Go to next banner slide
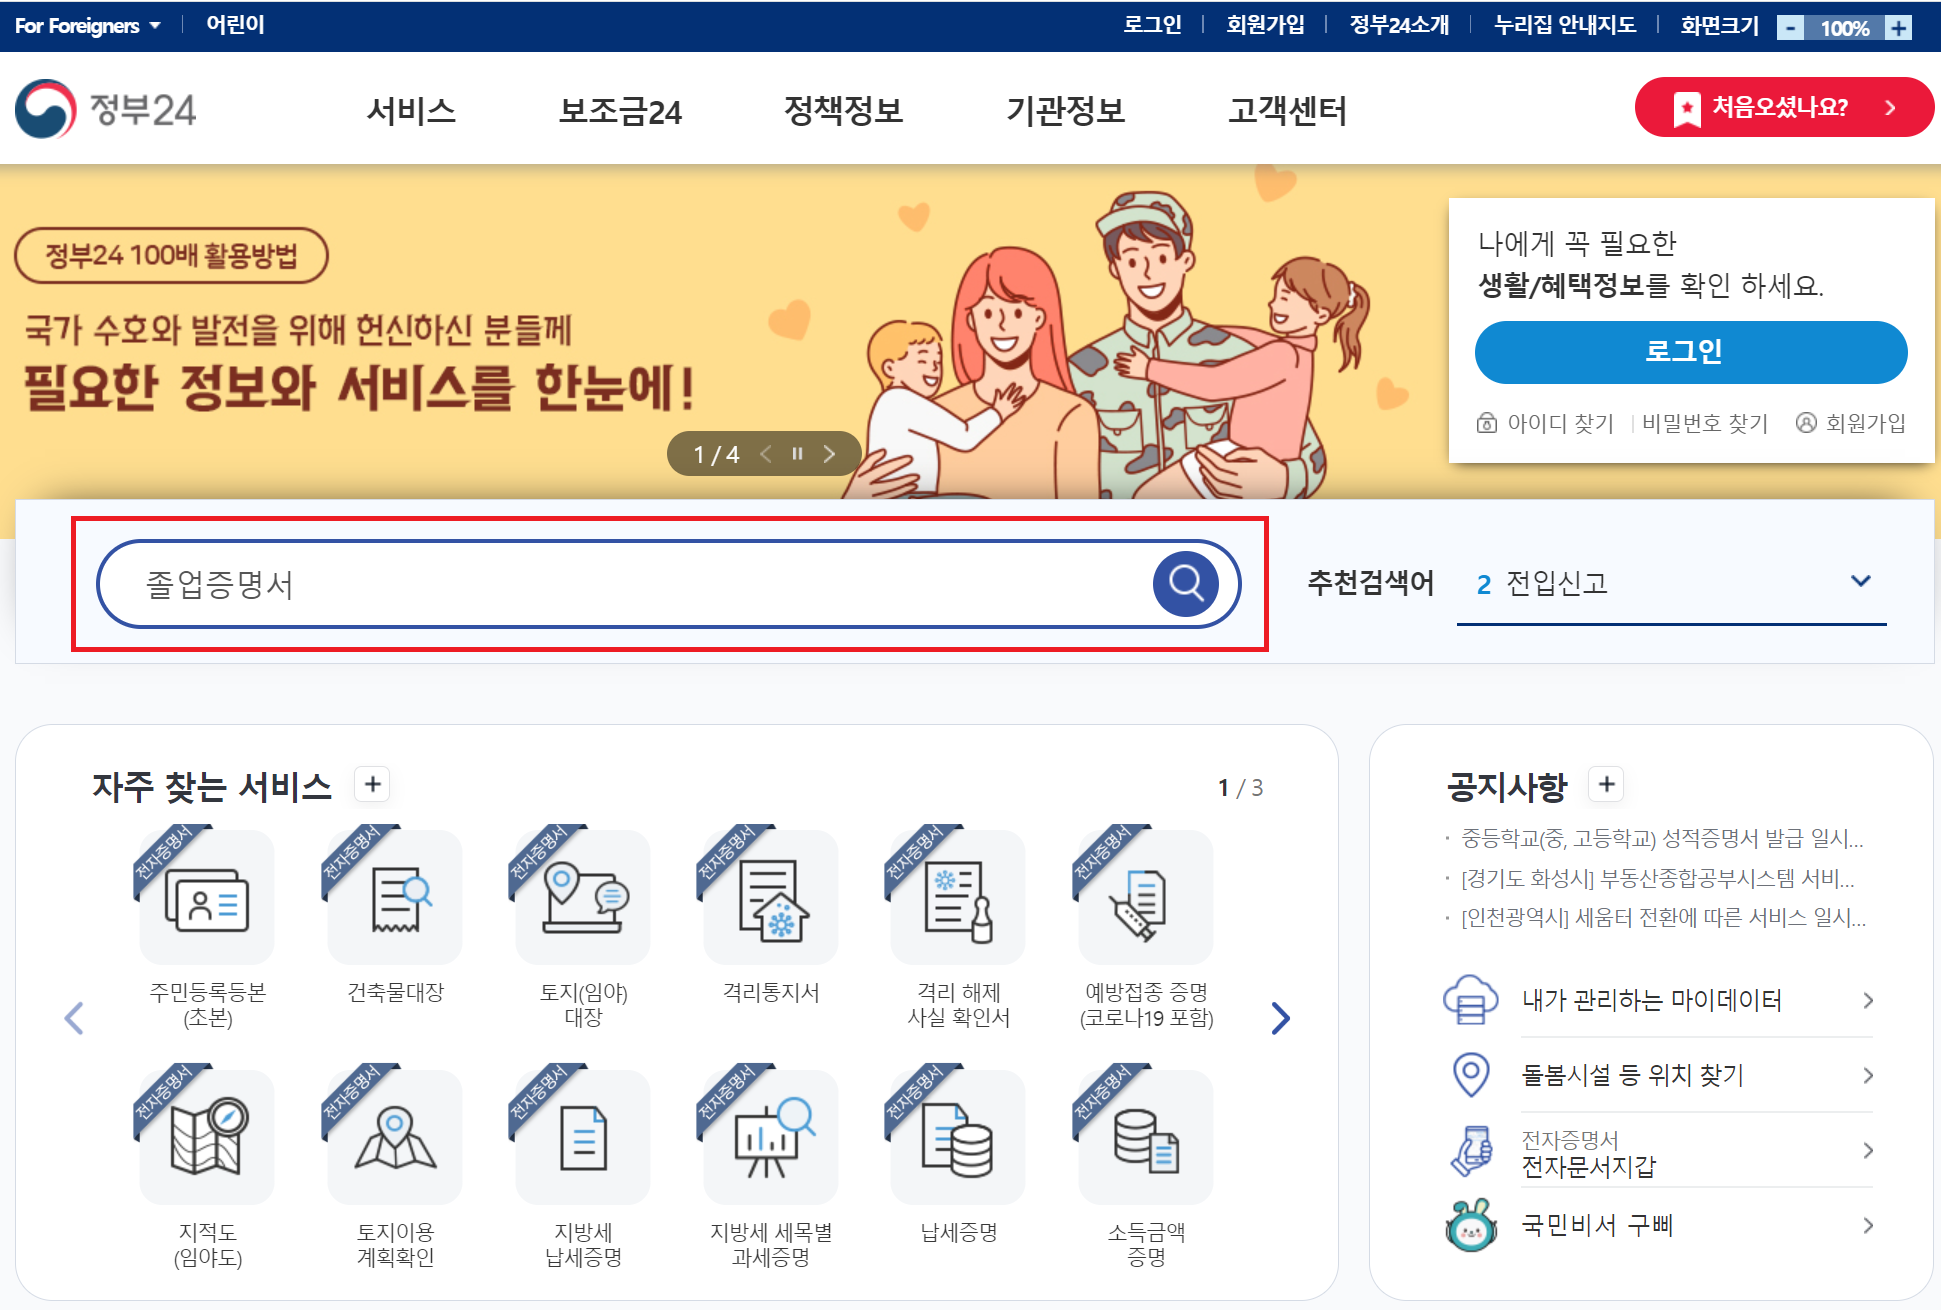 [x=829, y=454]
